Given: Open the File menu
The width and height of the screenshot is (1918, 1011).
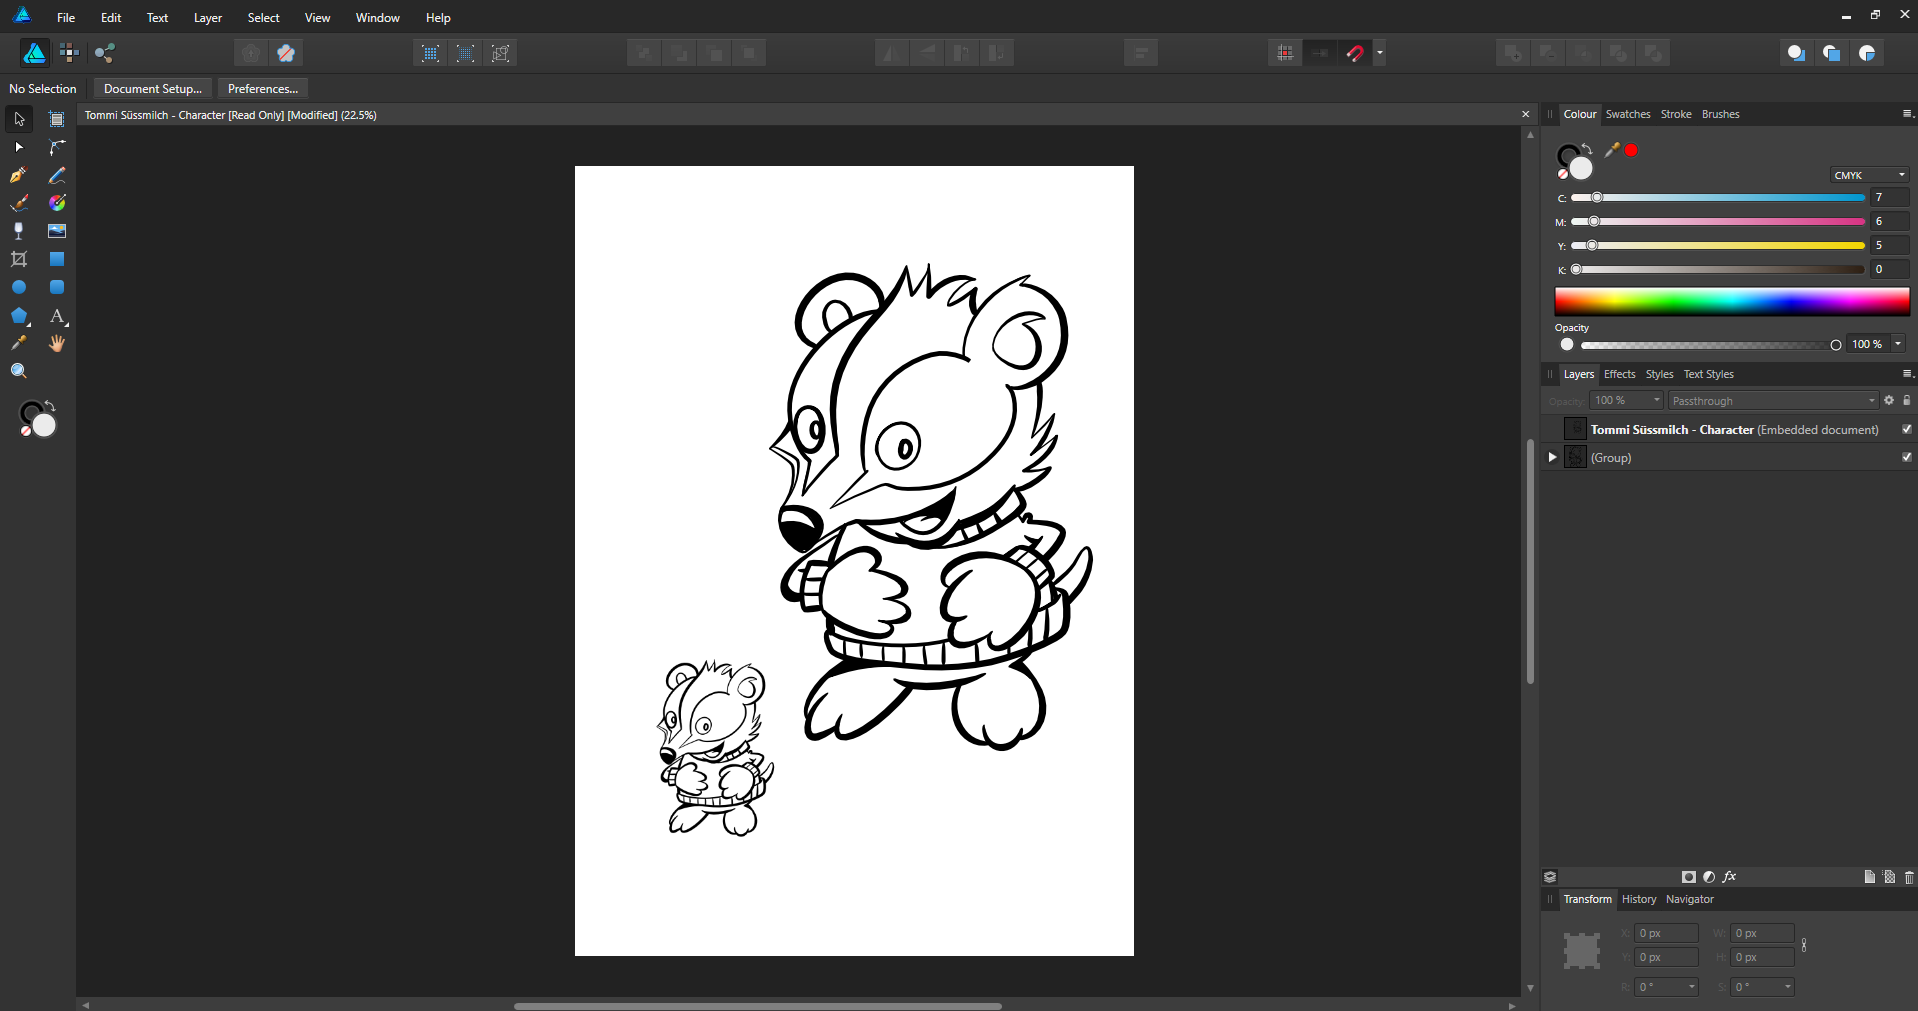Looking at the screenshot, I should pyautogui.click(x=66, y=18).
